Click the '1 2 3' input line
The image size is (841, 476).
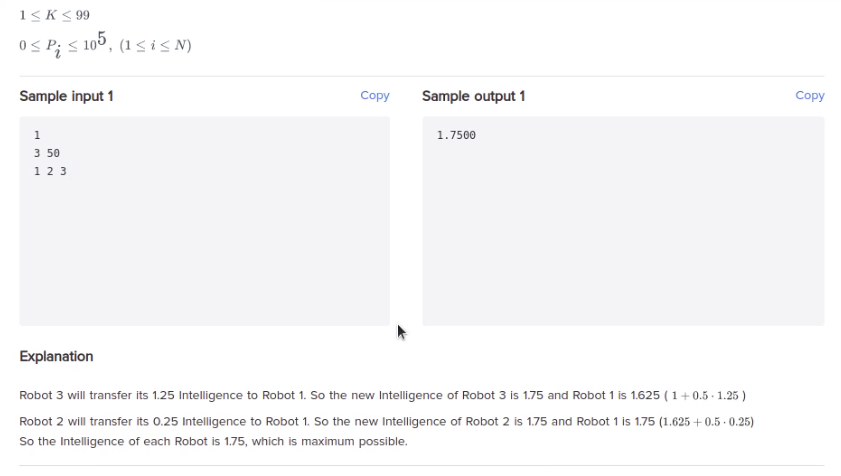(x=50, y=171)
